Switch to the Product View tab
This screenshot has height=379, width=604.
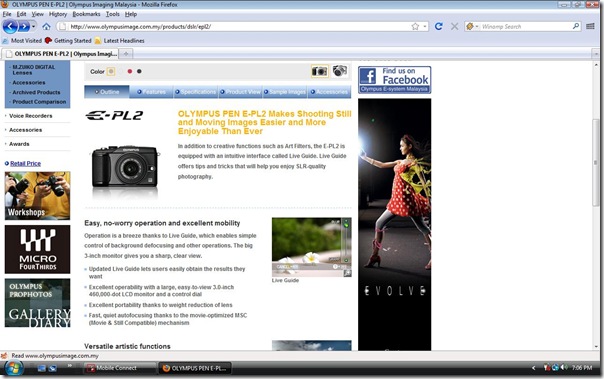coord(241,92)
